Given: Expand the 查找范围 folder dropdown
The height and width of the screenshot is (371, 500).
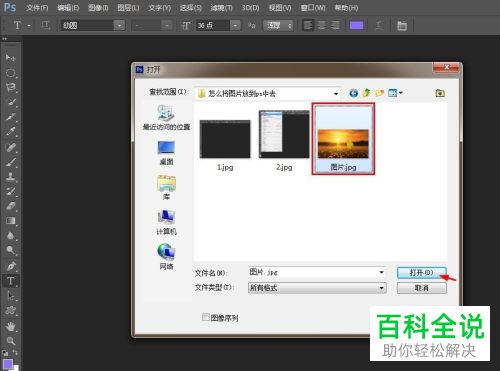Looking at the screenshot, I should coord(336,94).
